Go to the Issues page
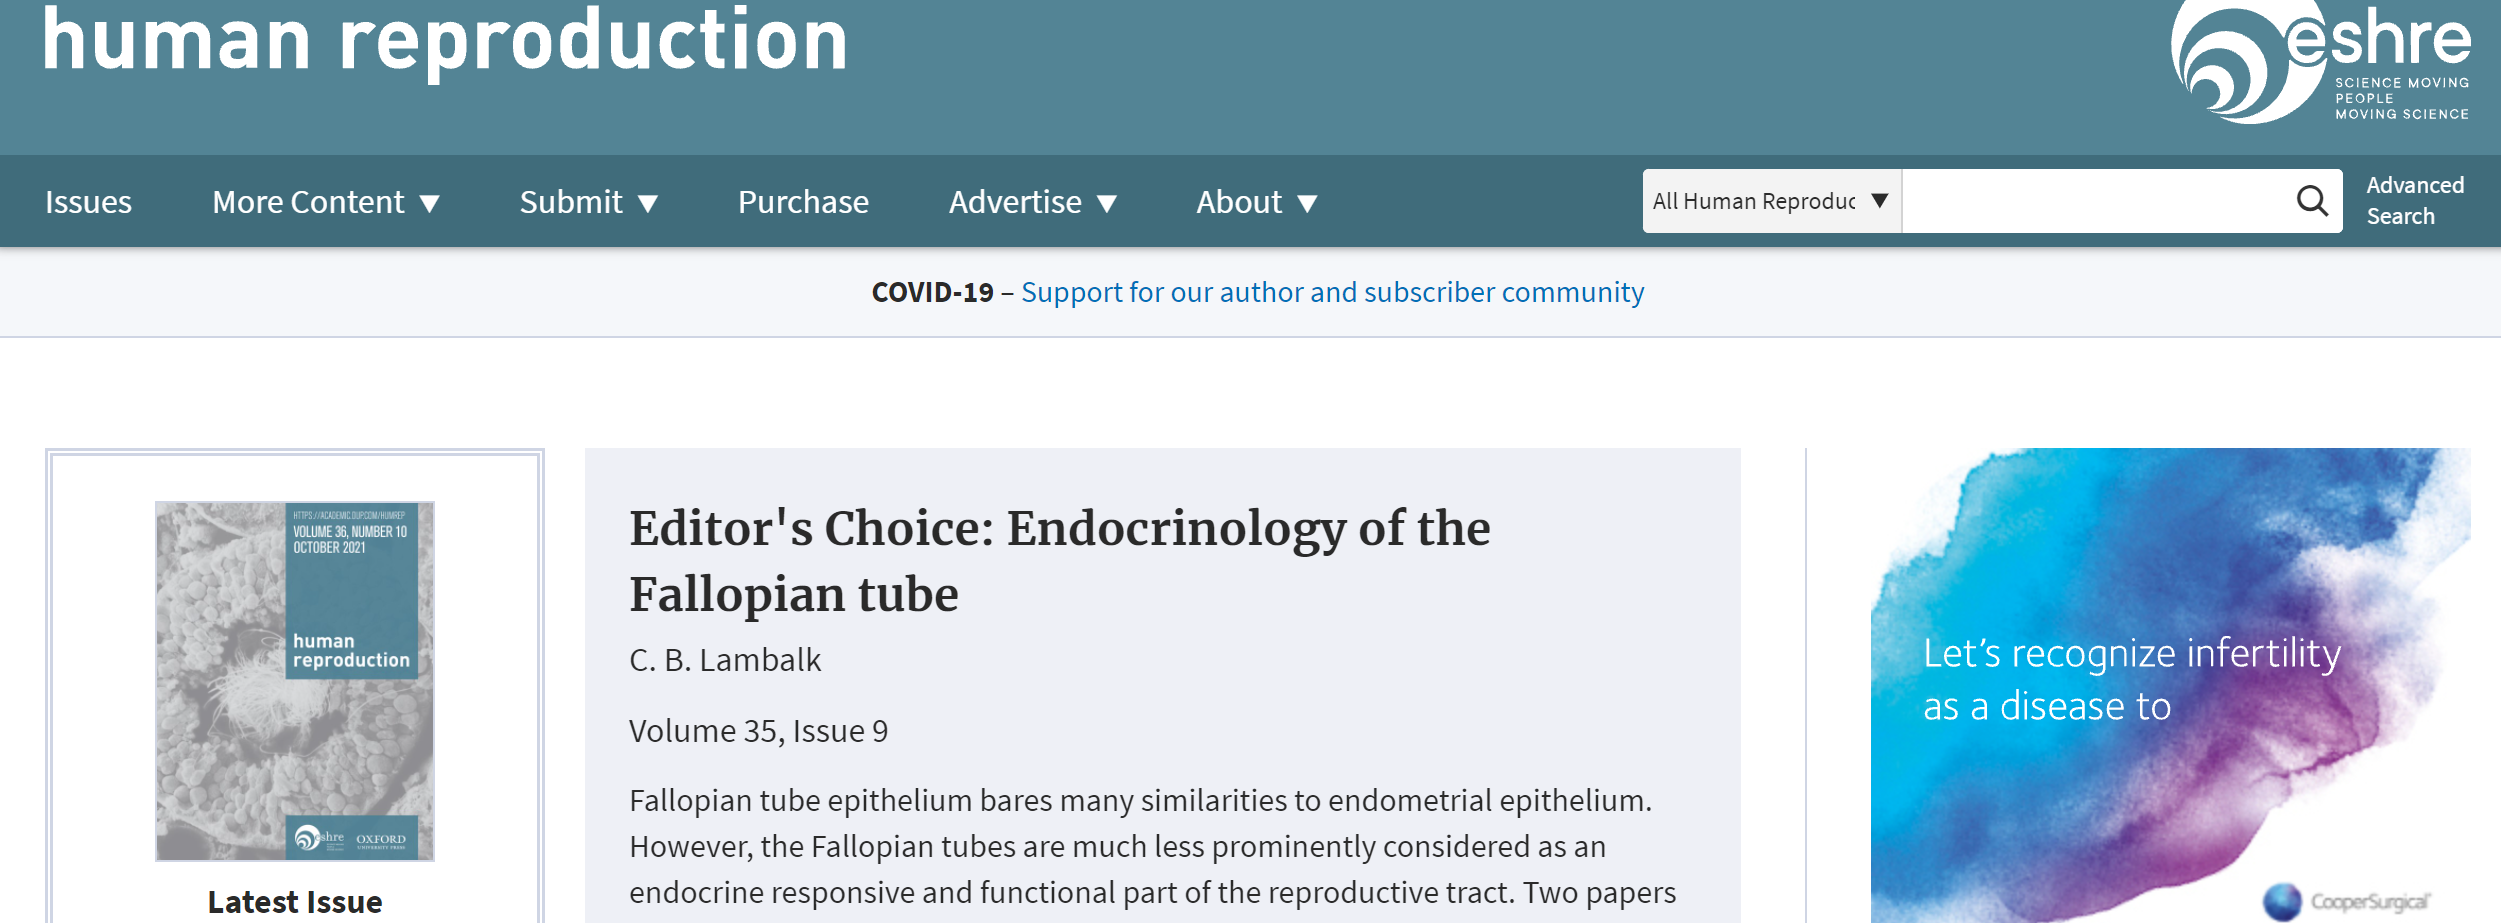This screenshot has width=2501, height=923. tap(88, 202)
